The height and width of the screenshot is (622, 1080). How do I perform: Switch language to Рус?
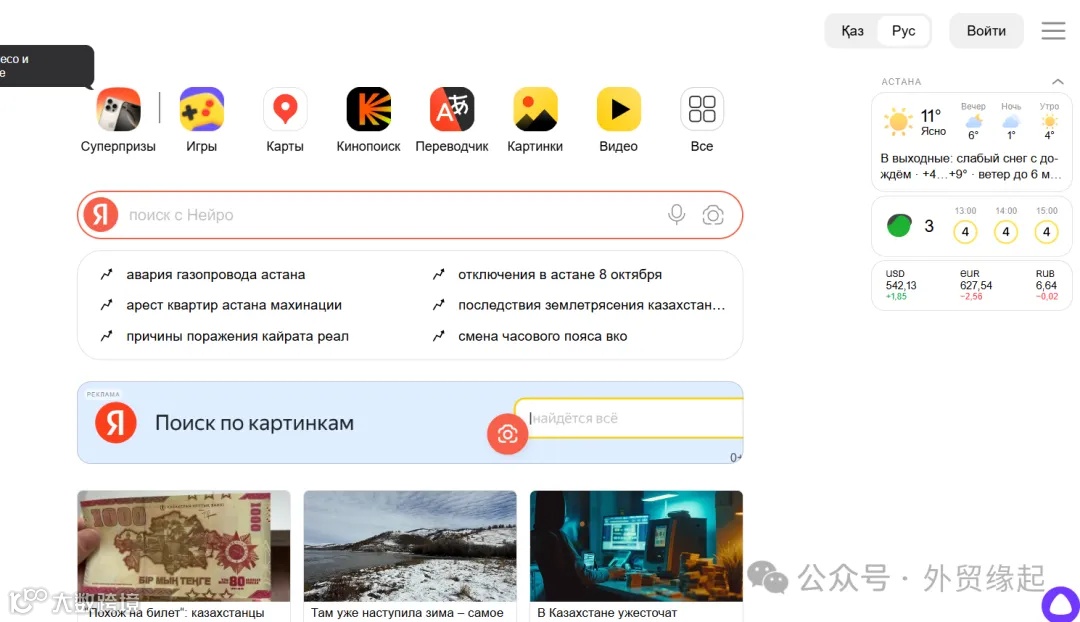click(x=903, y=31)
